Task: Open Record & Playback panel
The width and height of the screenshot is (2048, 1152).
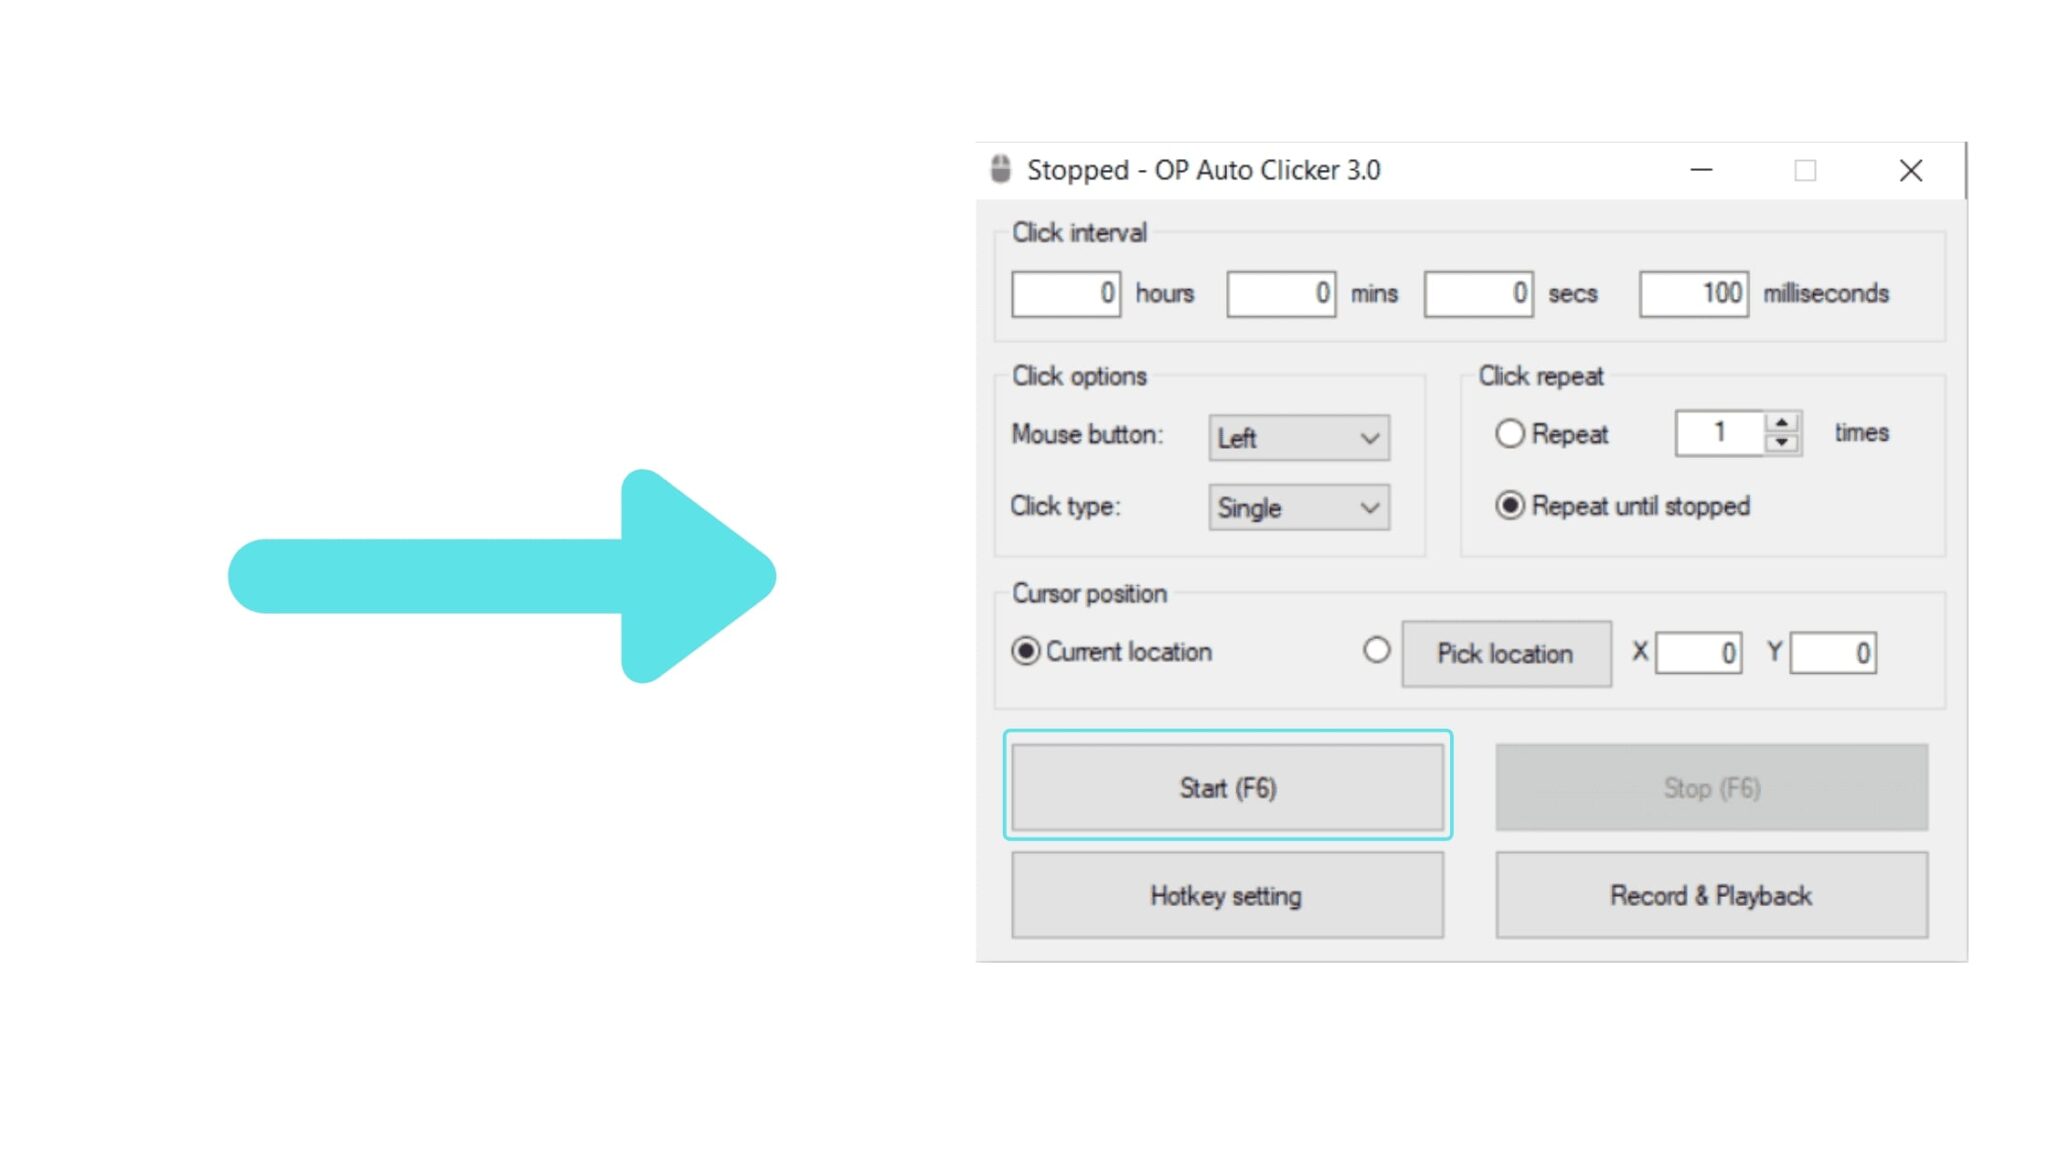Action: tap(1710, 896)
